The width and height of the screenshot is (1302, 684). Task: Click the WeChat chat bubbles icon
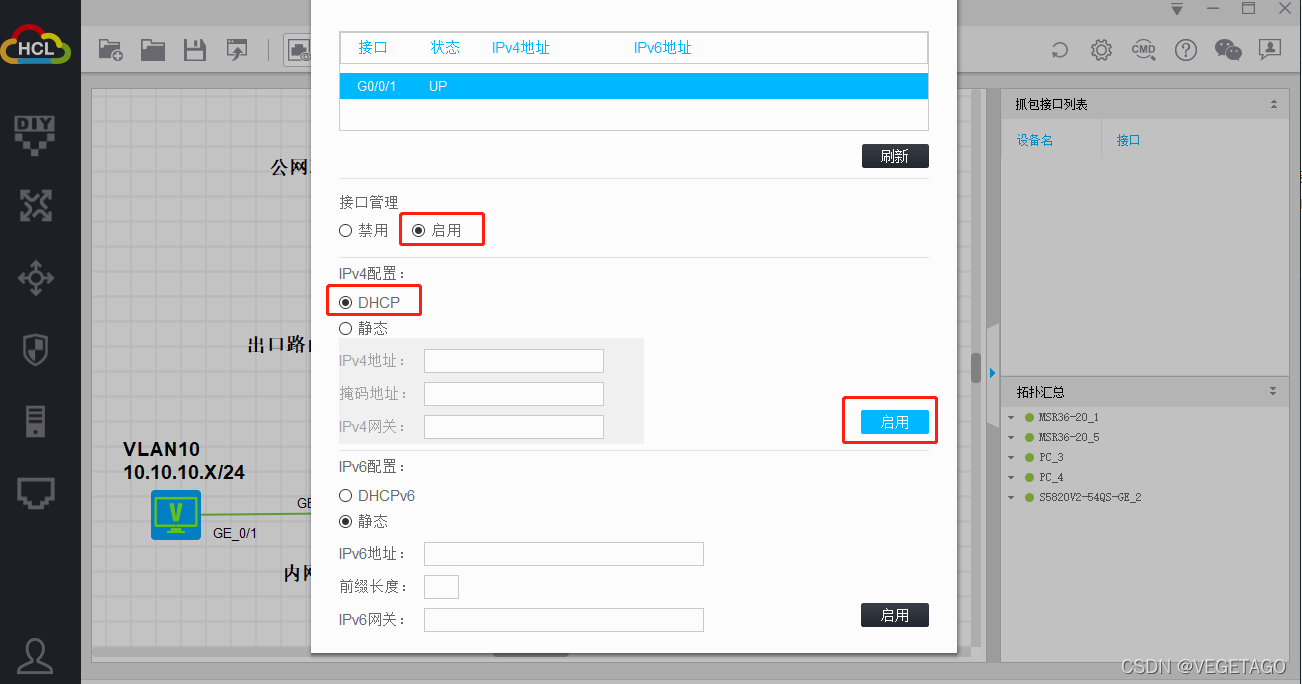tap(1227, 50)
